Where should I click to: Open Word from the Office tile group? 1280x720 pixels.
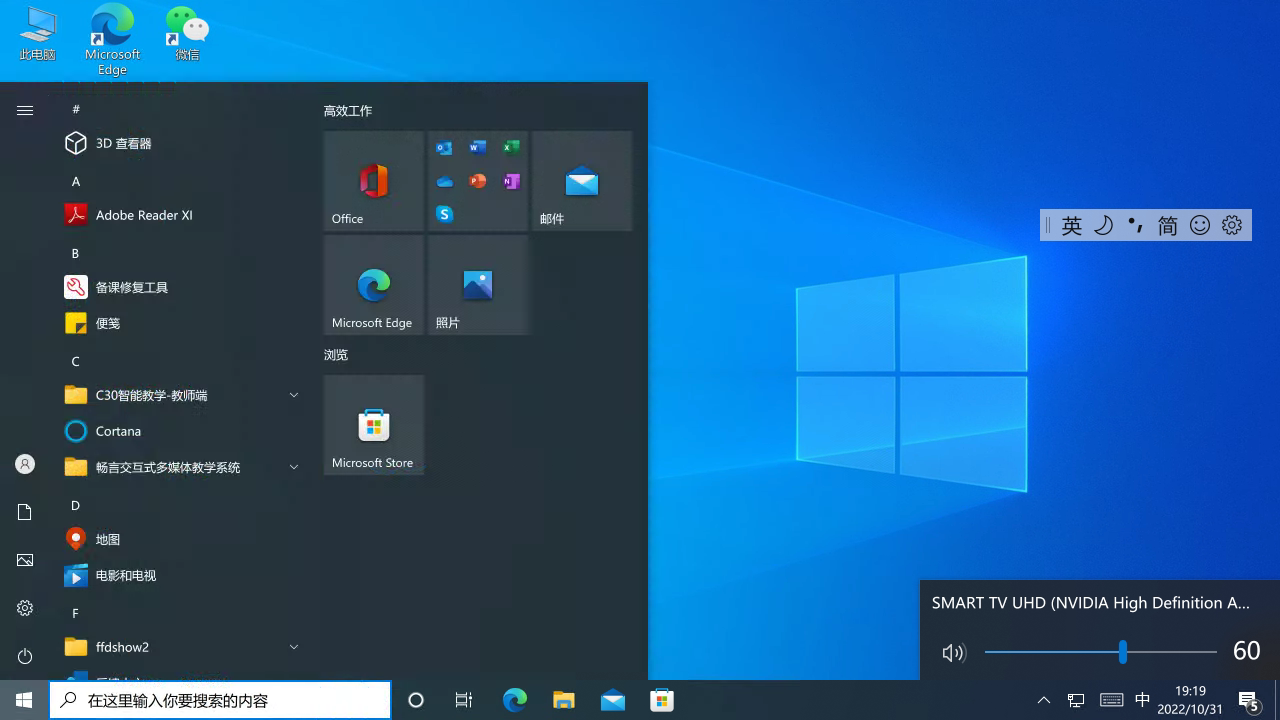[x=478, y=148]
